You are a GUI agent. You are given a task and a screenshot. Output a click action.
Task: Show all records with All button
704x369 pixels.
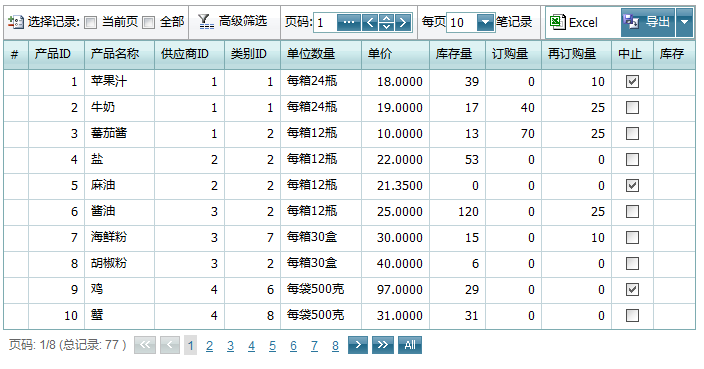coord(410,345)
